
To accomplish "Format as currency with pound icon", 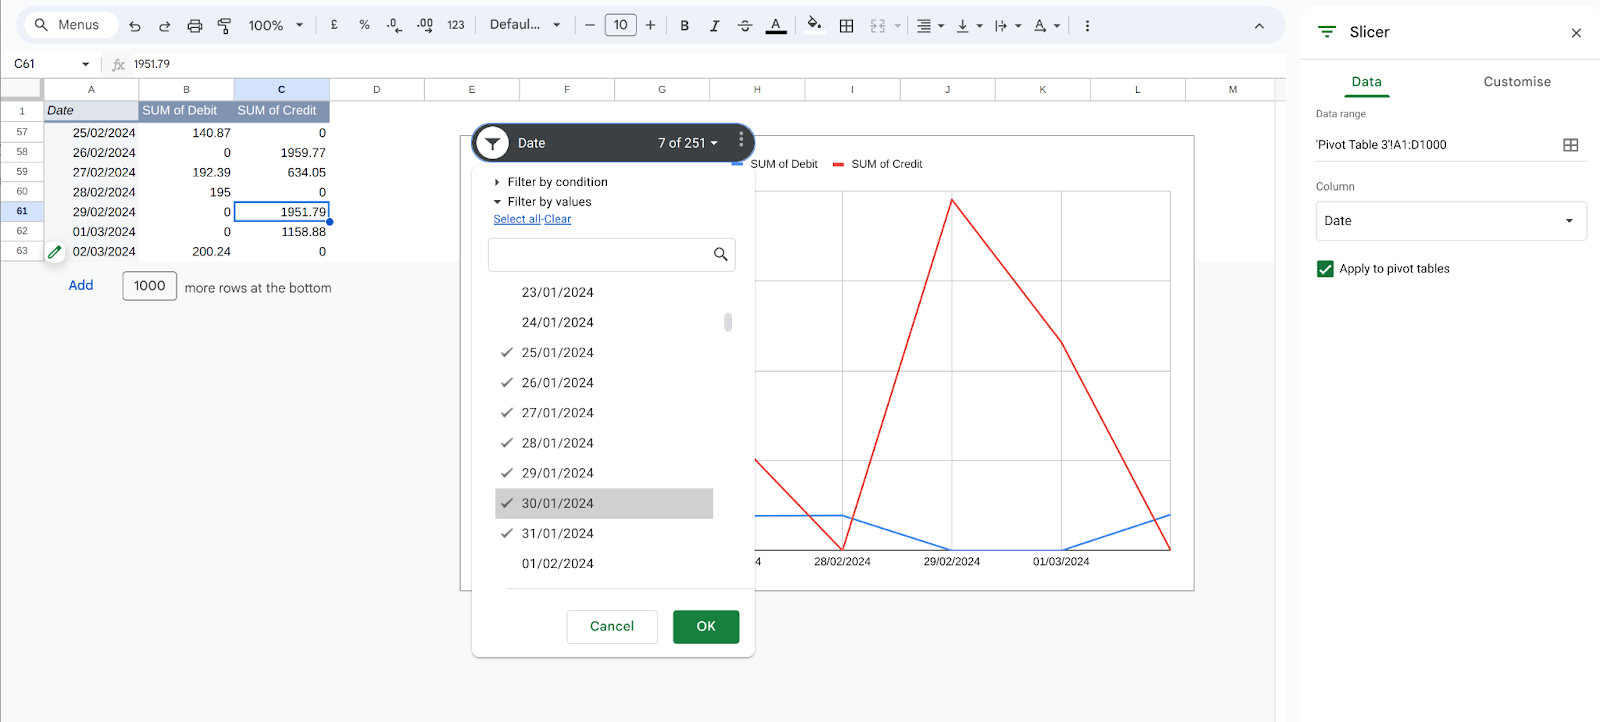I will pos(334,25).
